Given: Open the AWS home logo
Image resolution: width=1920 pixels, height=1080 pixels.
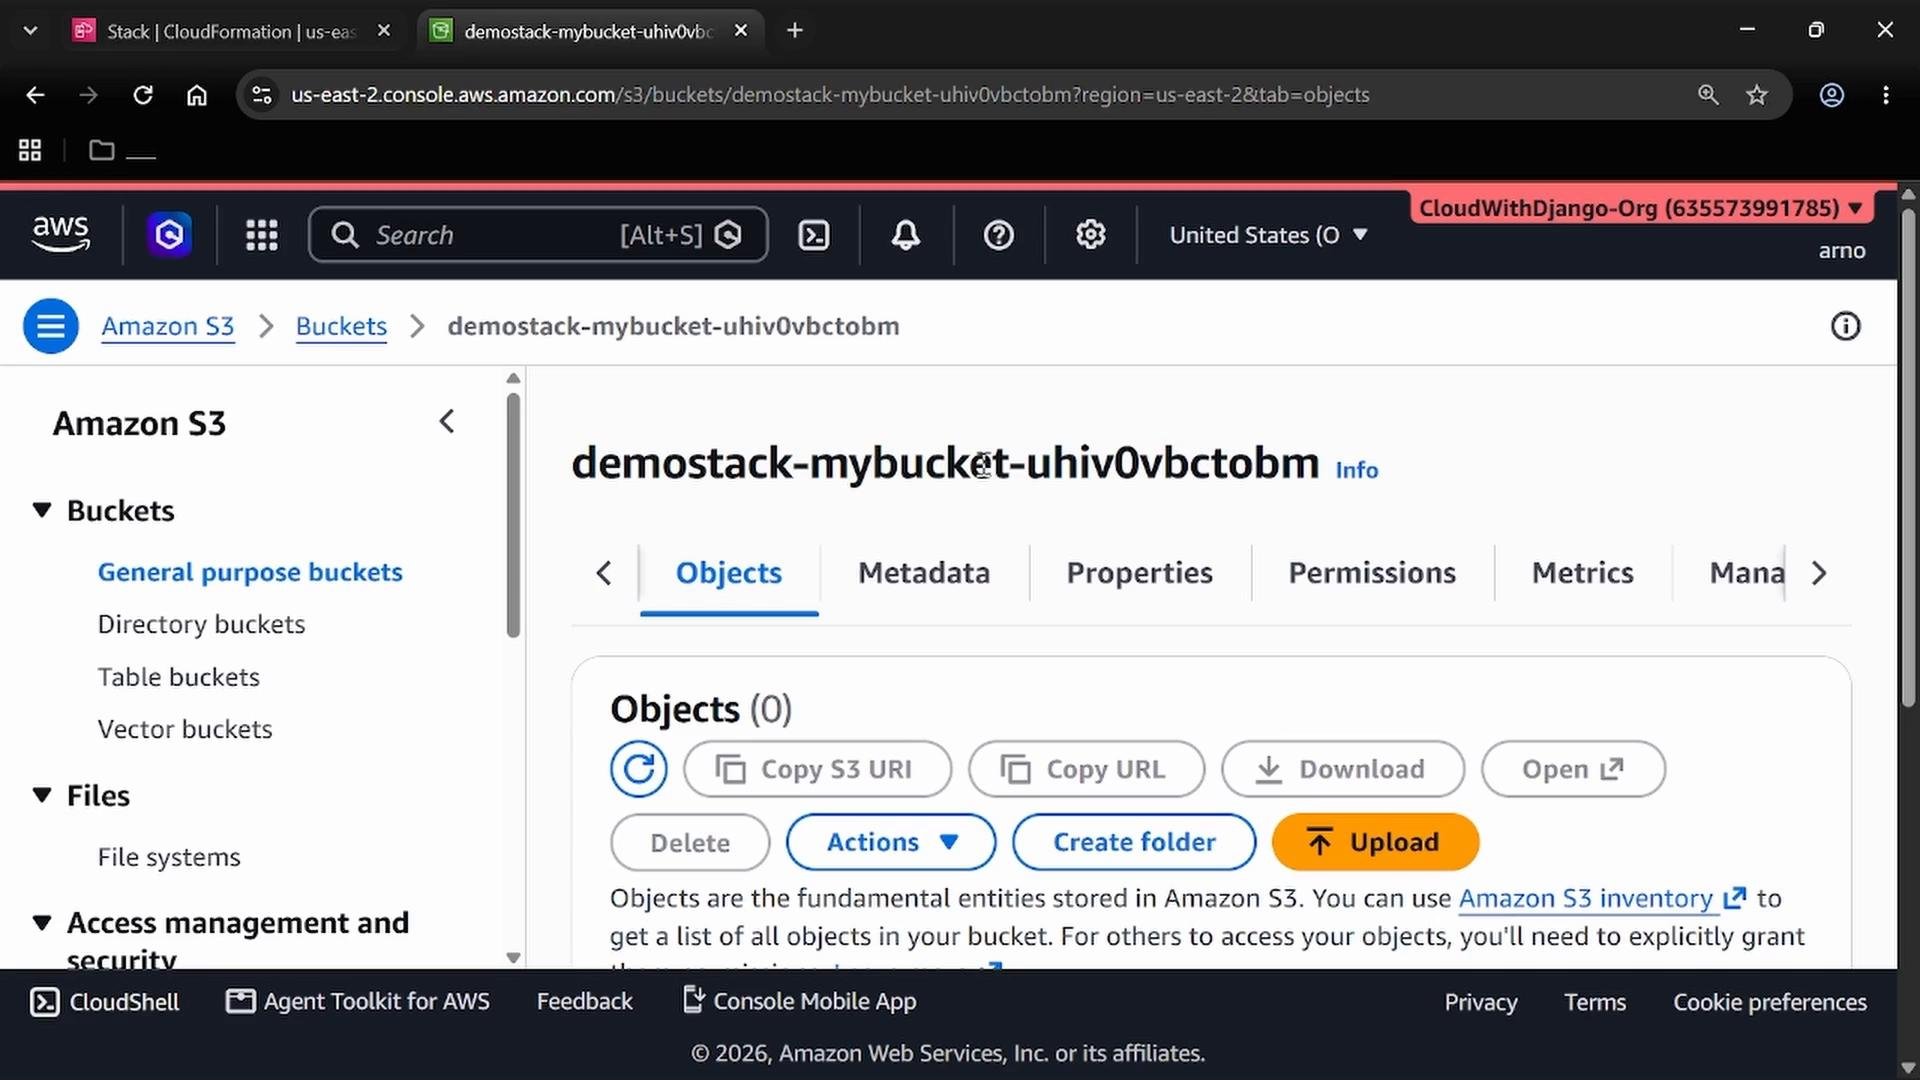Looking at the screenshot, I should (x=61, y=235).
